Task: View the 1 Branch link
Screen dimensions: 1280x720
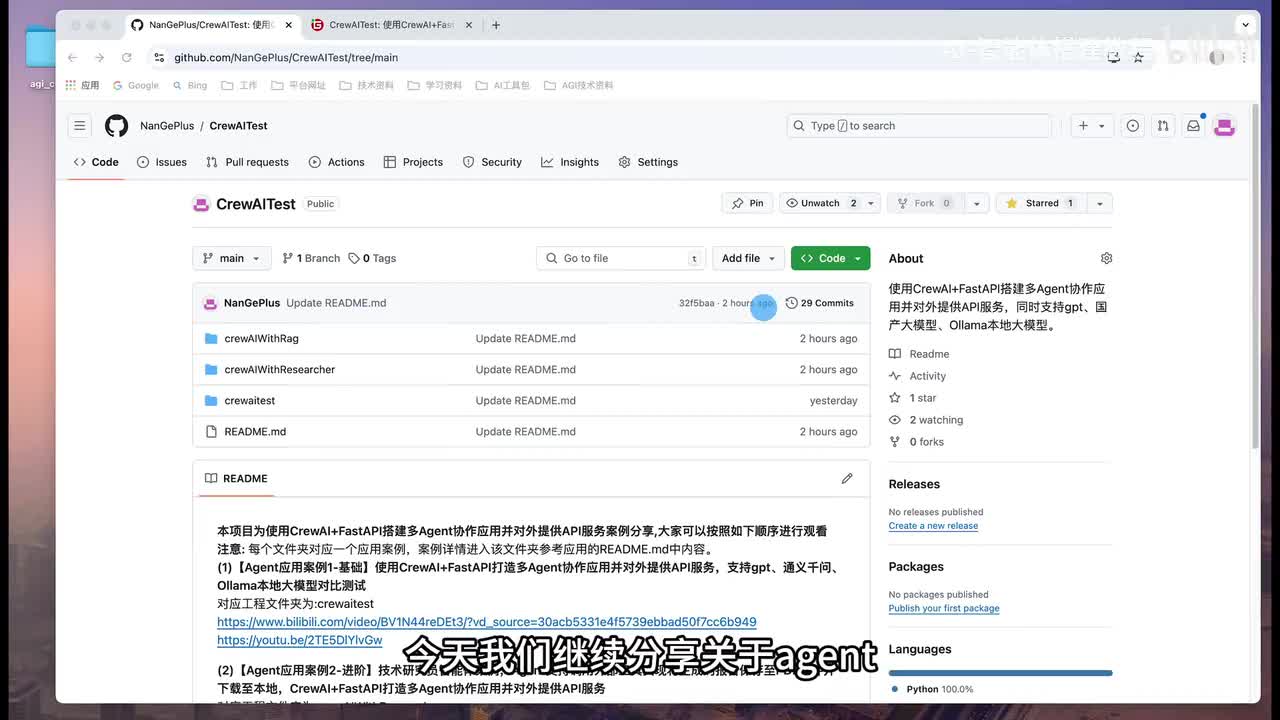Action: 311,258
